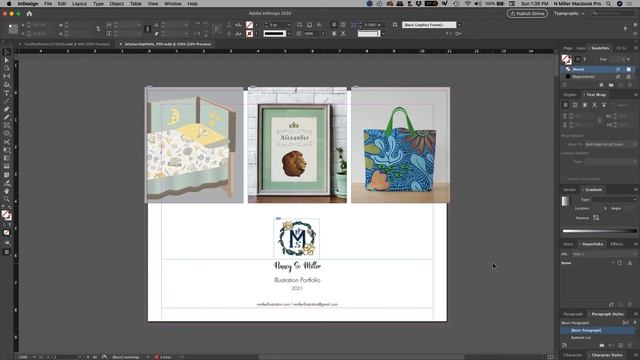Open the Window menu
This screenshot has width=640, height=360.
[x=173, y=4]
